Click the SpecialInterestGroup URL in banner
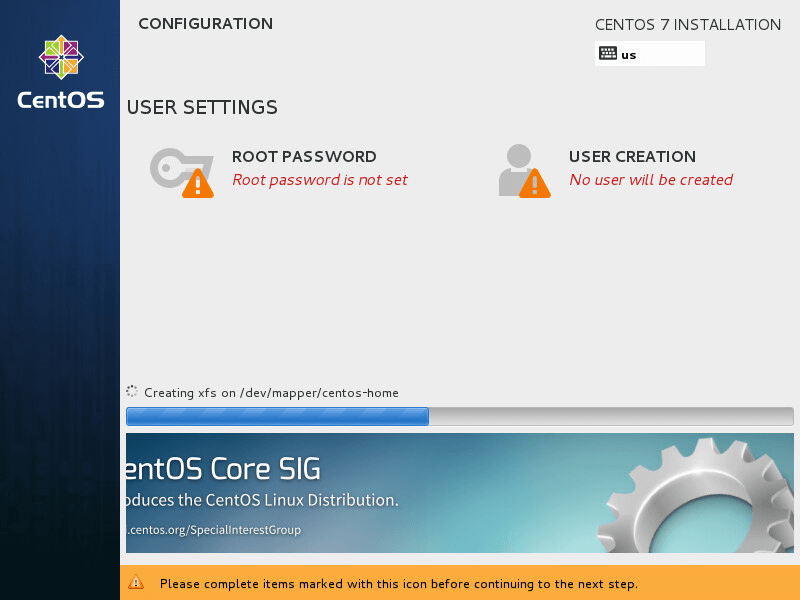Screen dimensions: 800x600 pyautogui.click(x=213, y=530)
